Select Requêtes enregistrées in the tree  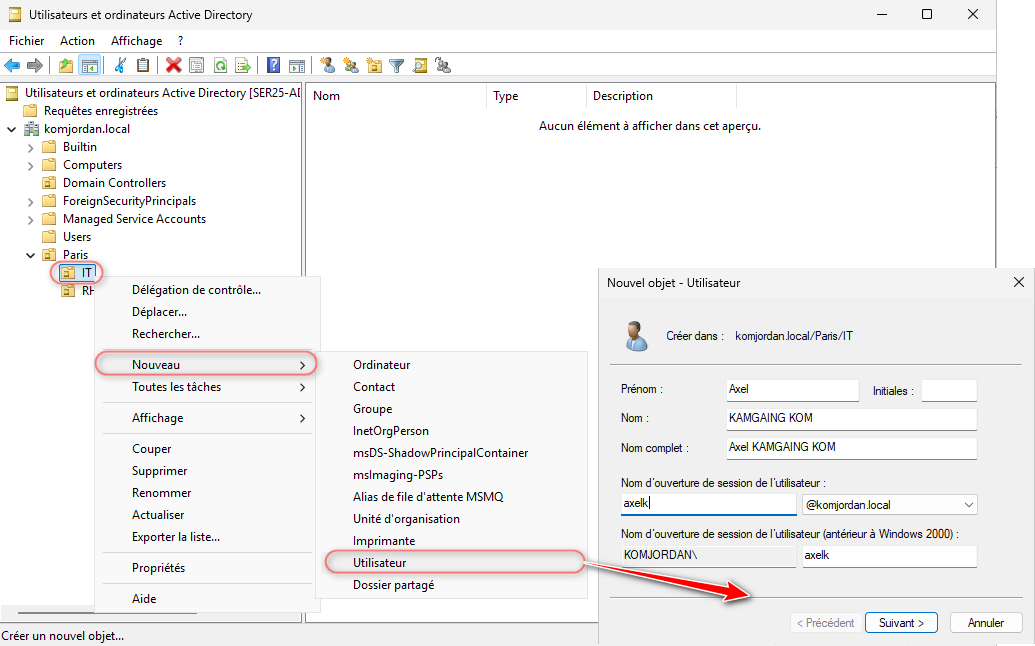101,111
